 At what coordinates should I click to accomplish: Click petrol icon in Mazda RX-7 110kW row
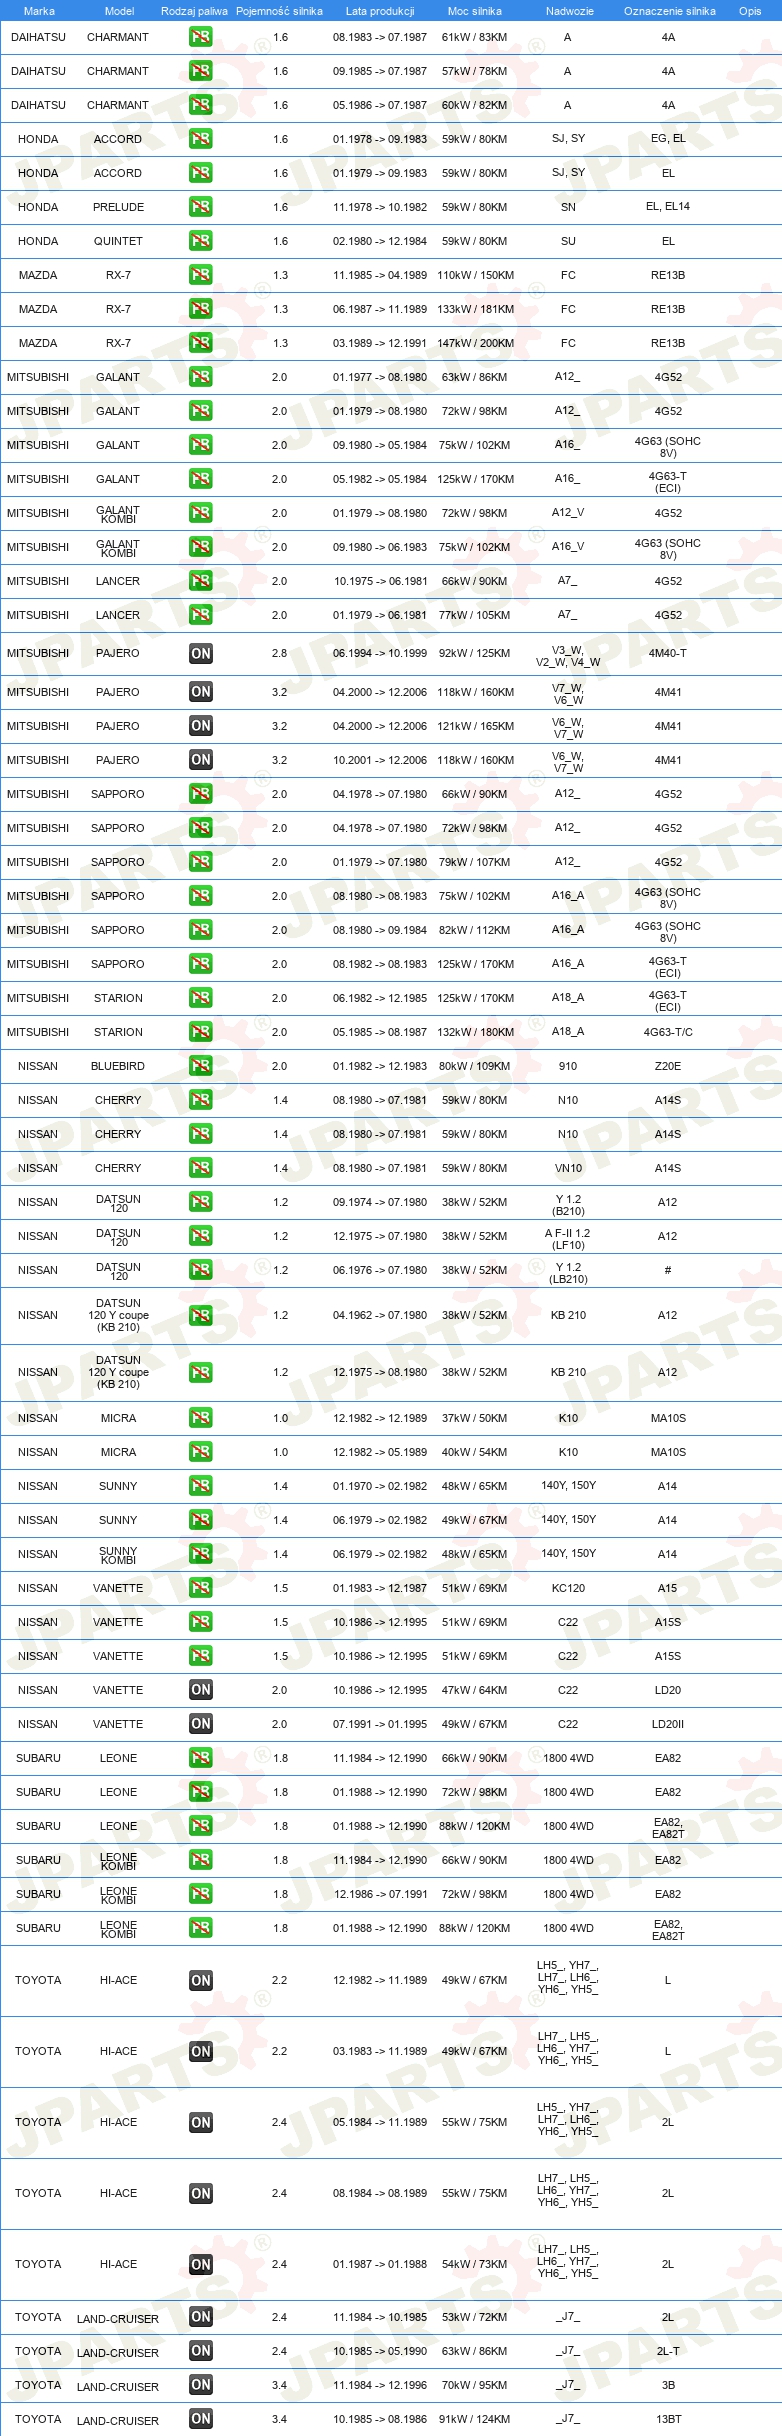pos(201,275)
